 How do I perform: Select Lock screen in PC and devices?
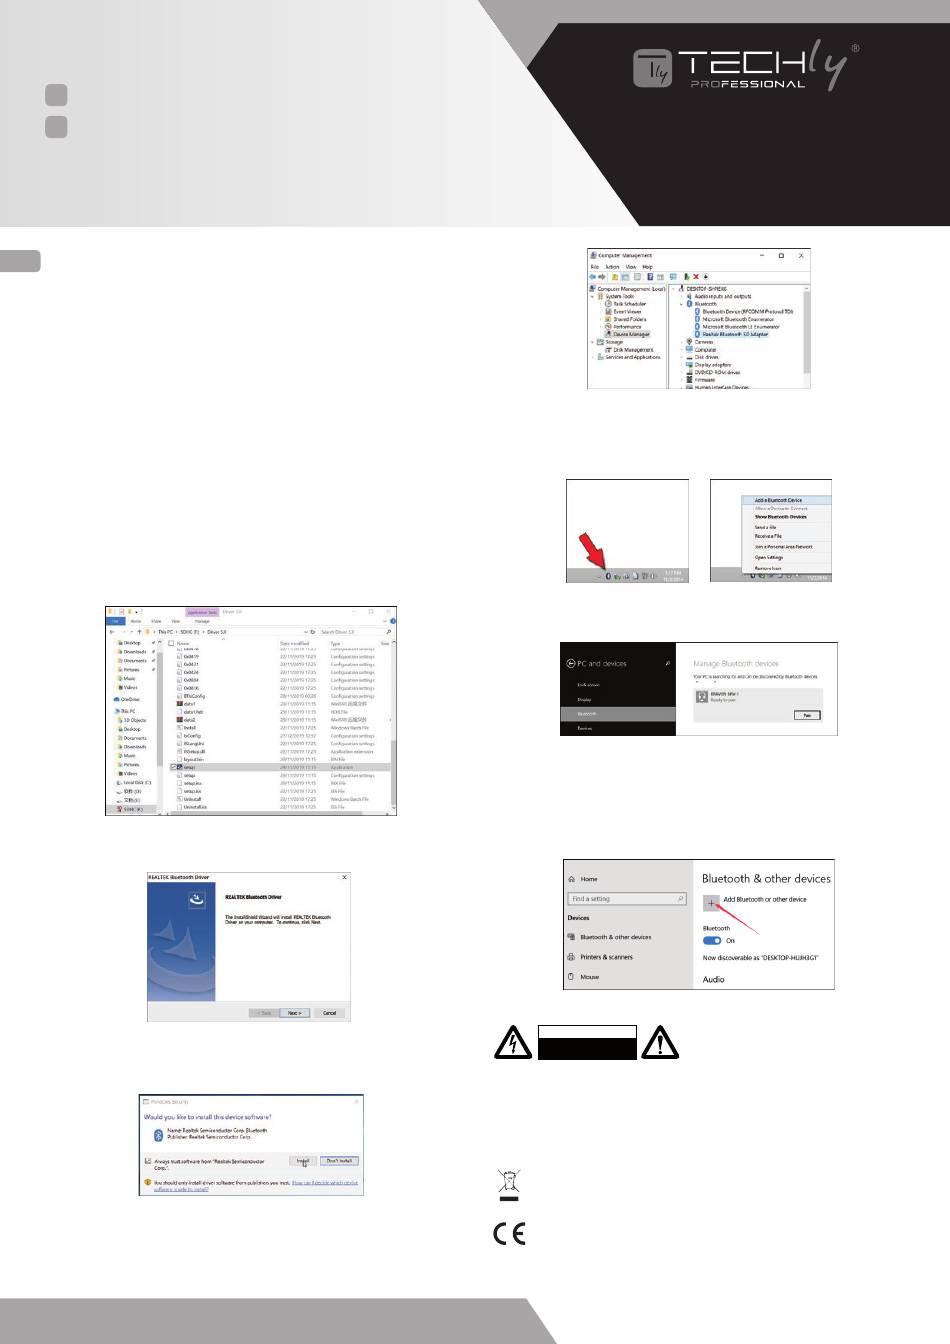point(589,685)
